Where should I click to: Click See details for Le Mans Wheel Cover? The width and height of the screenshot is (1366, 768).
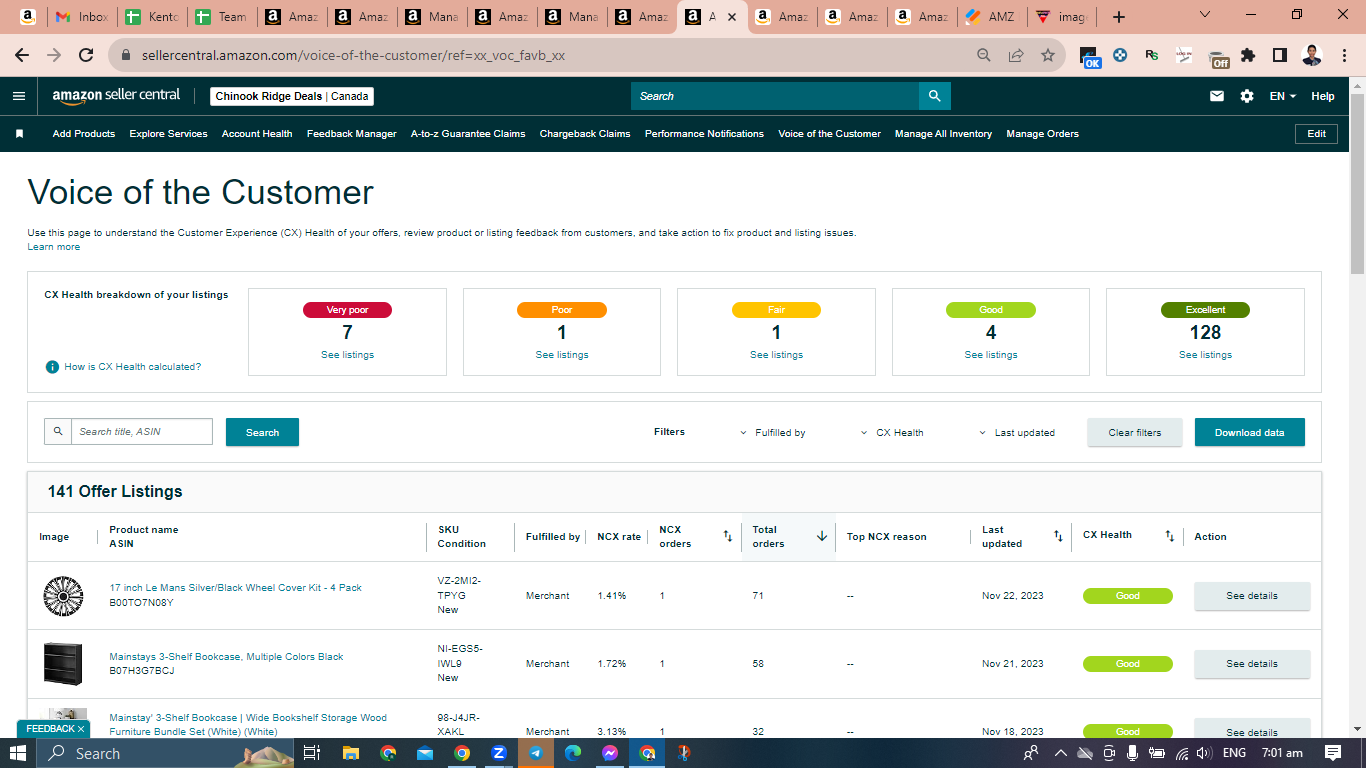[1252, 596]
